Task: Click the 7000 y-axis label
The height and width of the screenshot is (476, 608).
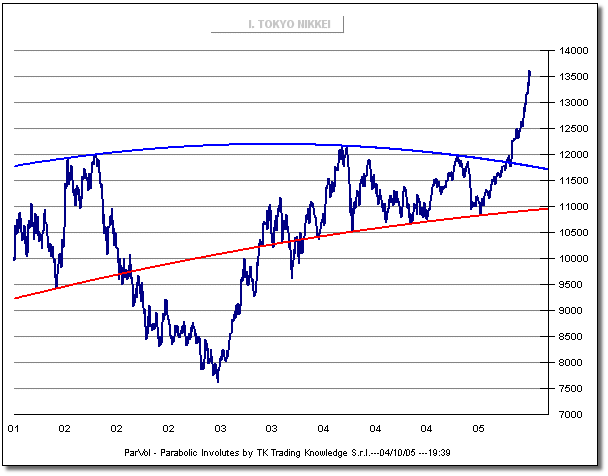Action: click(574, 414)
